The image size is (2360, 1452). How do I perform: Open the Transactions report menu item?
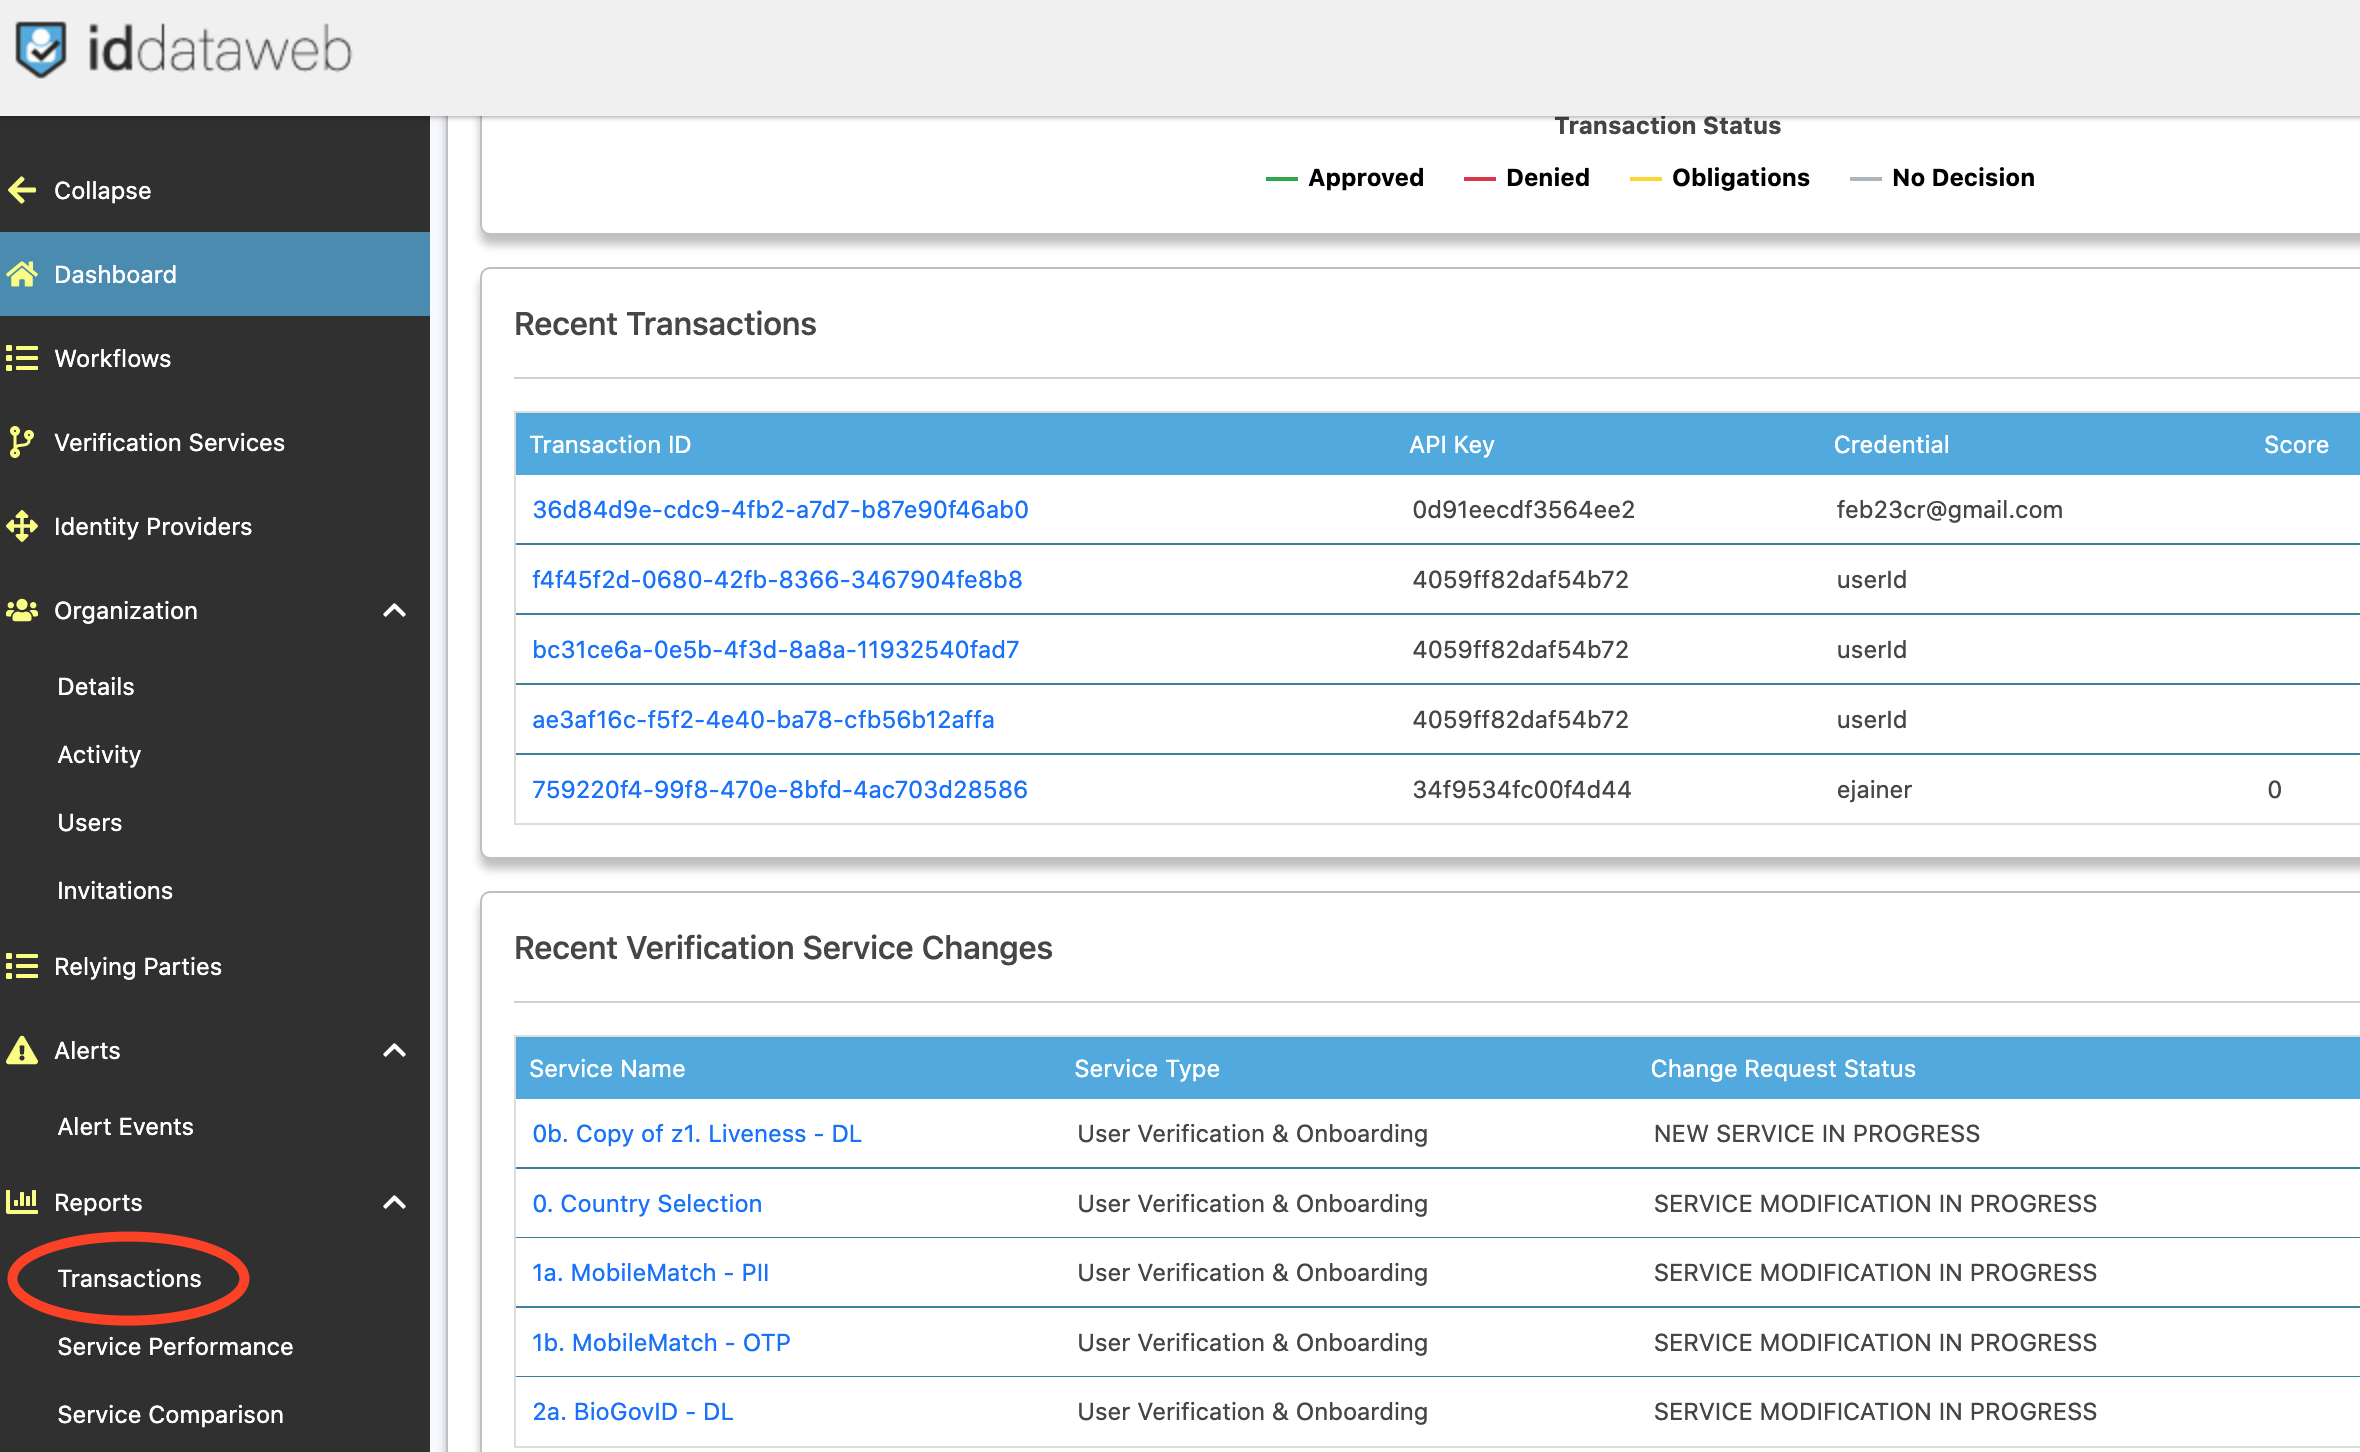coord(129,1278)
